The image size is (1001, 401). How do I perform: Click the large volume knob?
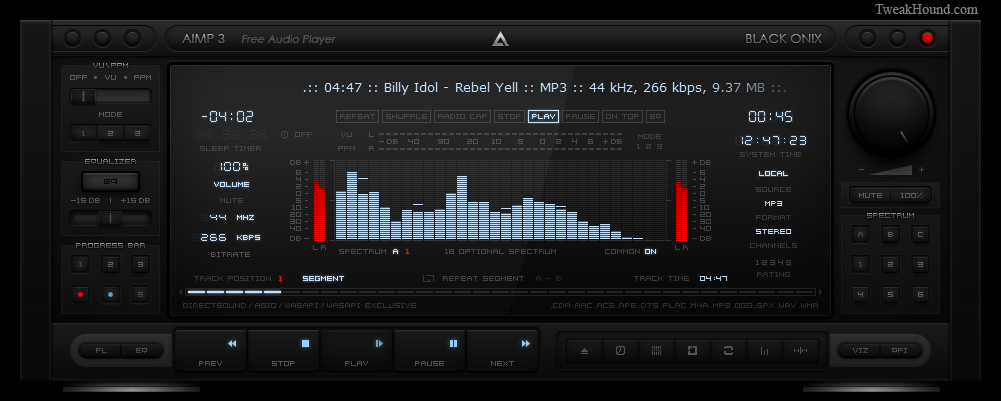[890, 114]
